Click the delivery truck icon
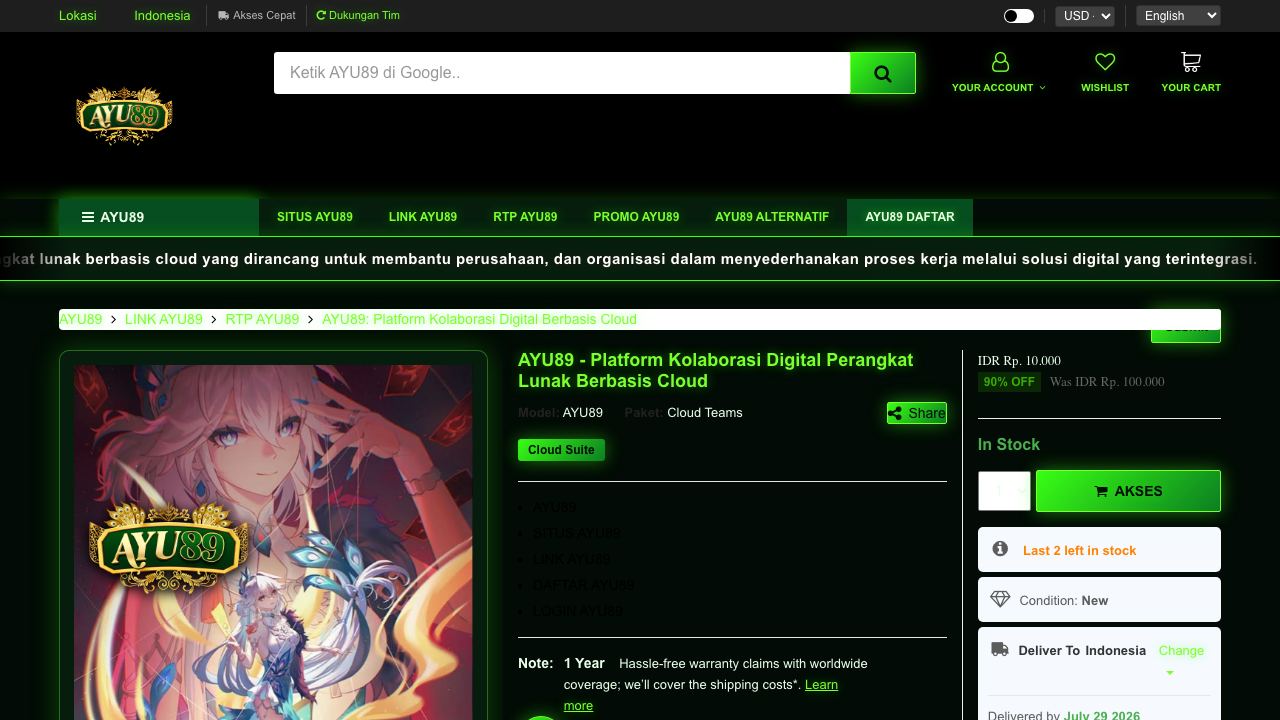The image size is (1280, 720). click(x=1000, y=650)
